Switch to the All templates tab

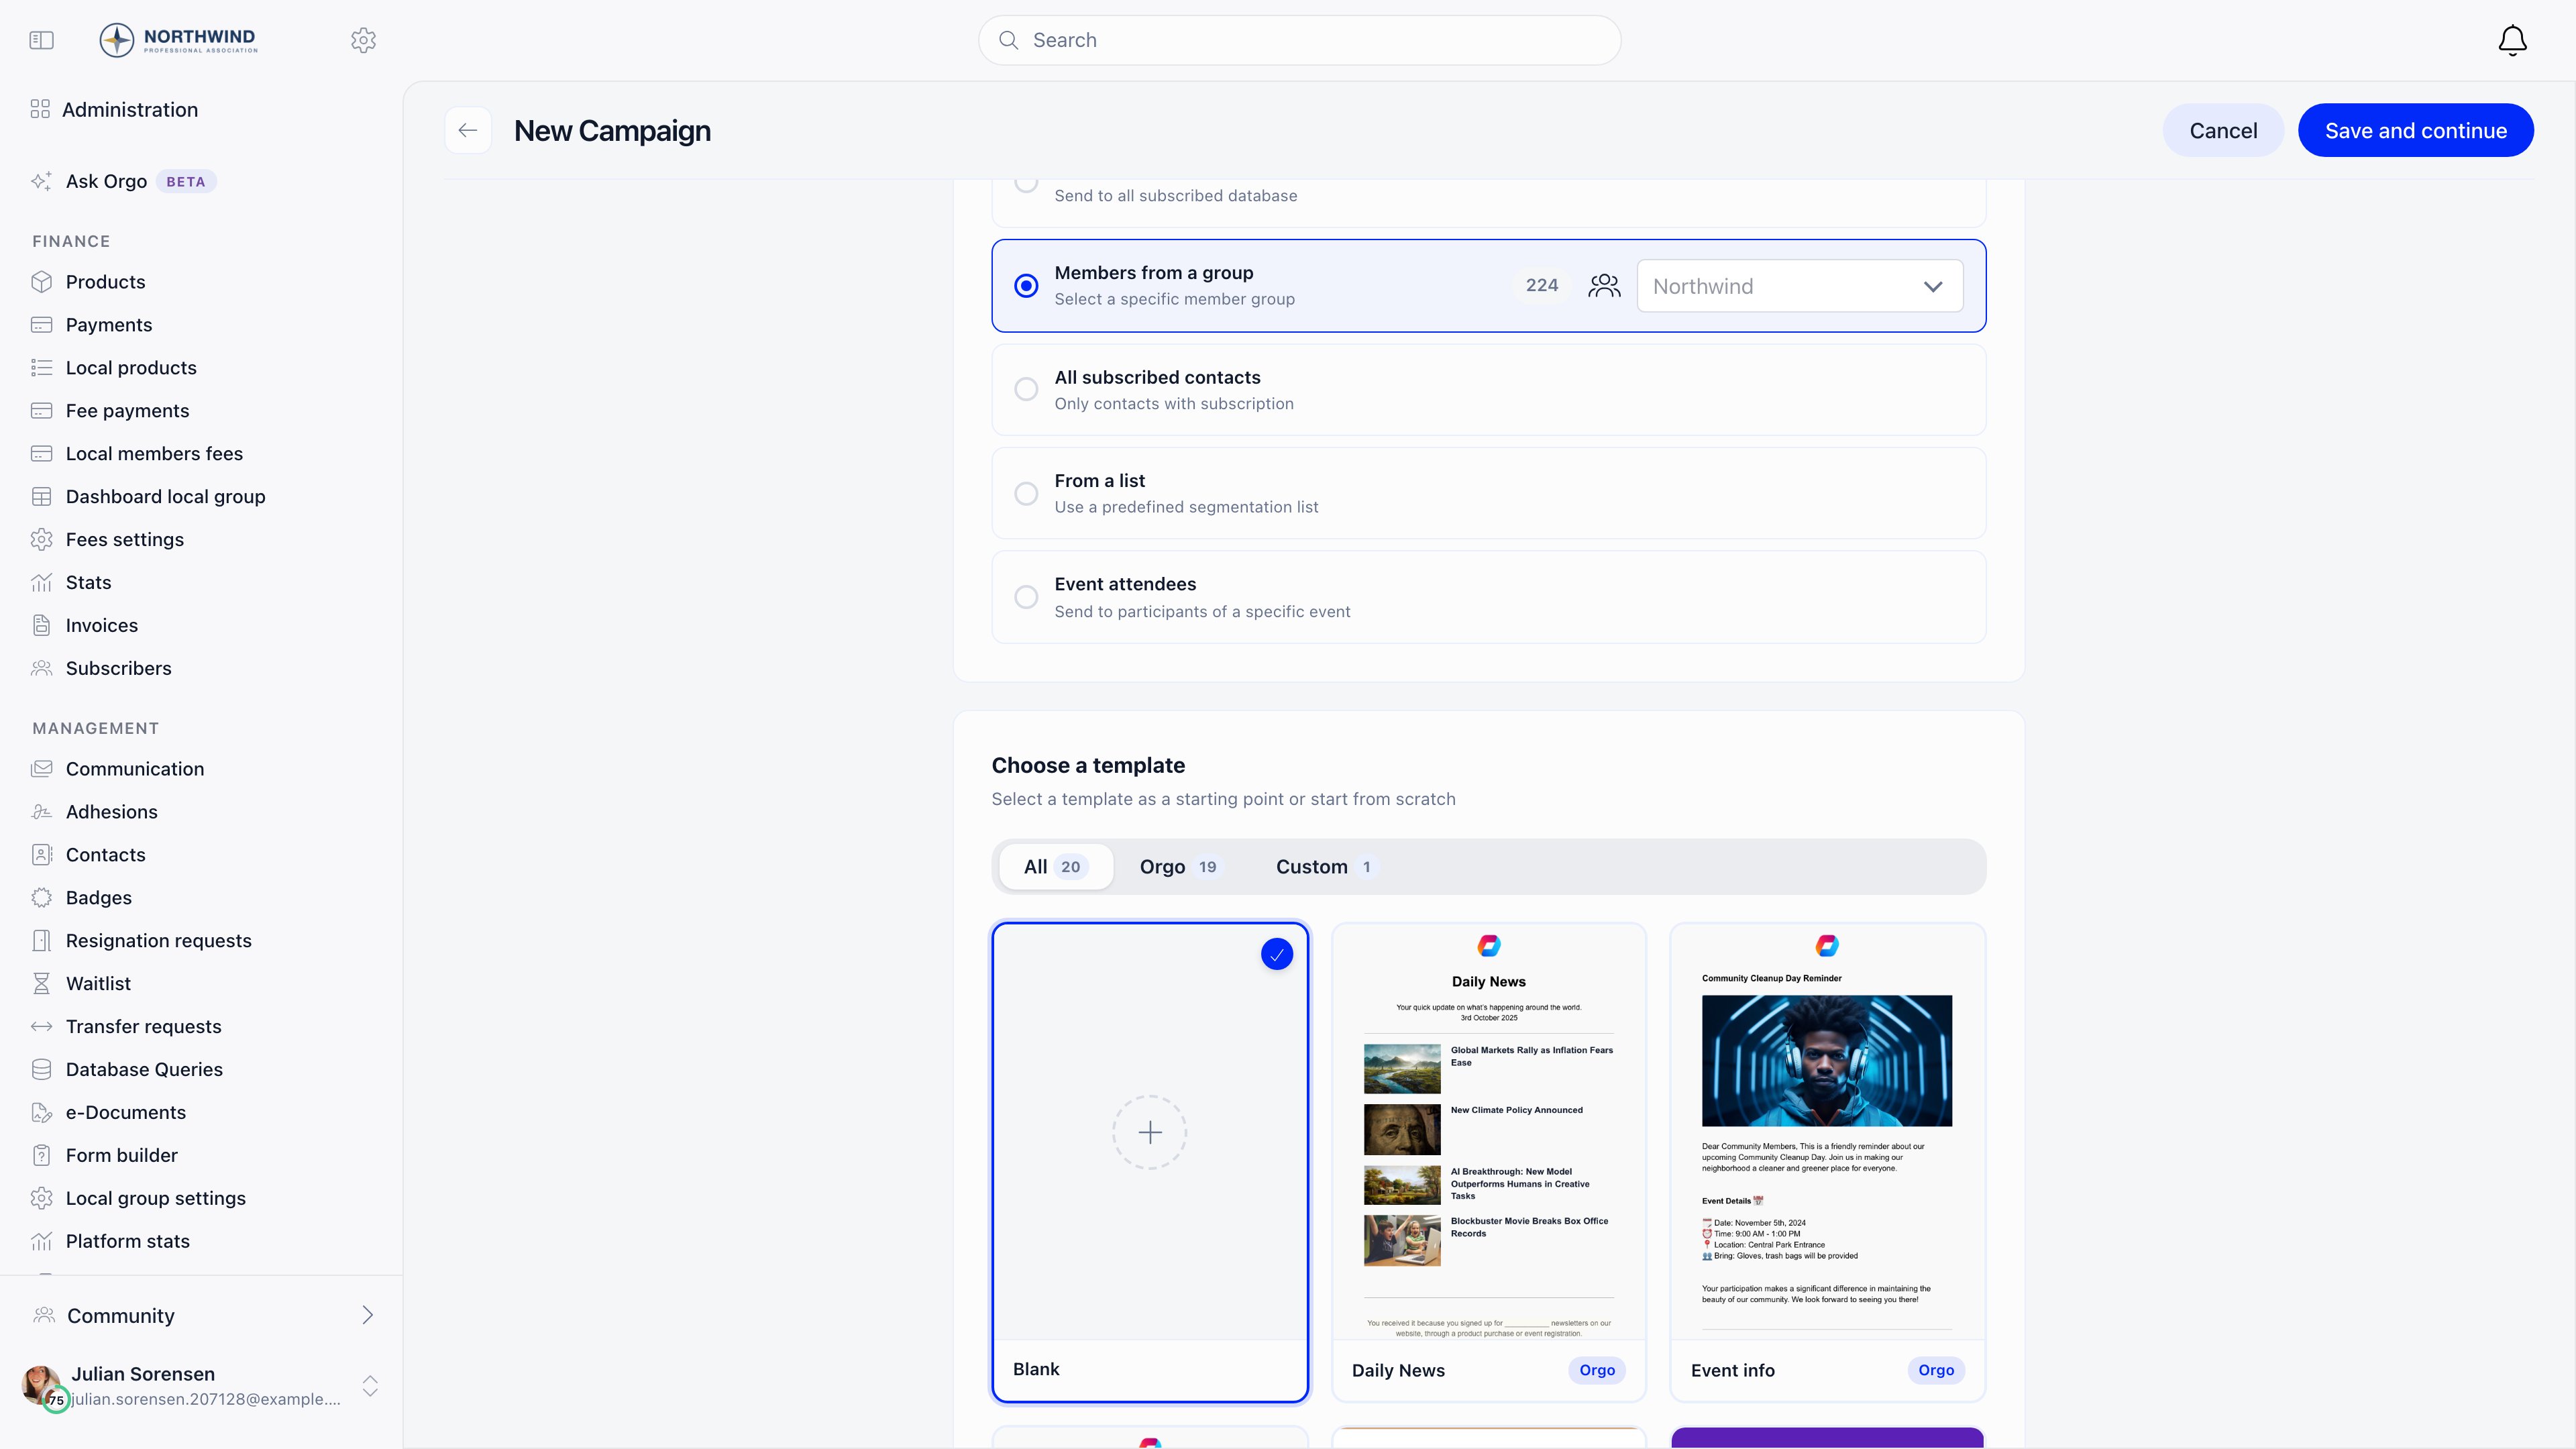coord(1055,867)
